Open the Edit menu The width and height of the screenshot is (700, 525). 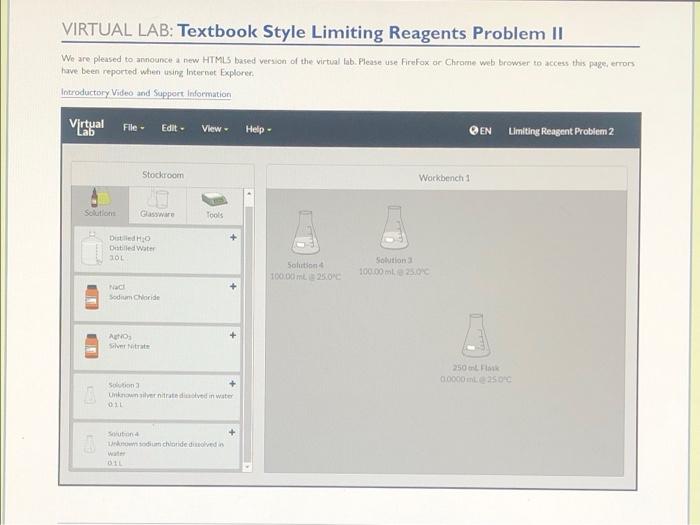[173, 128]
